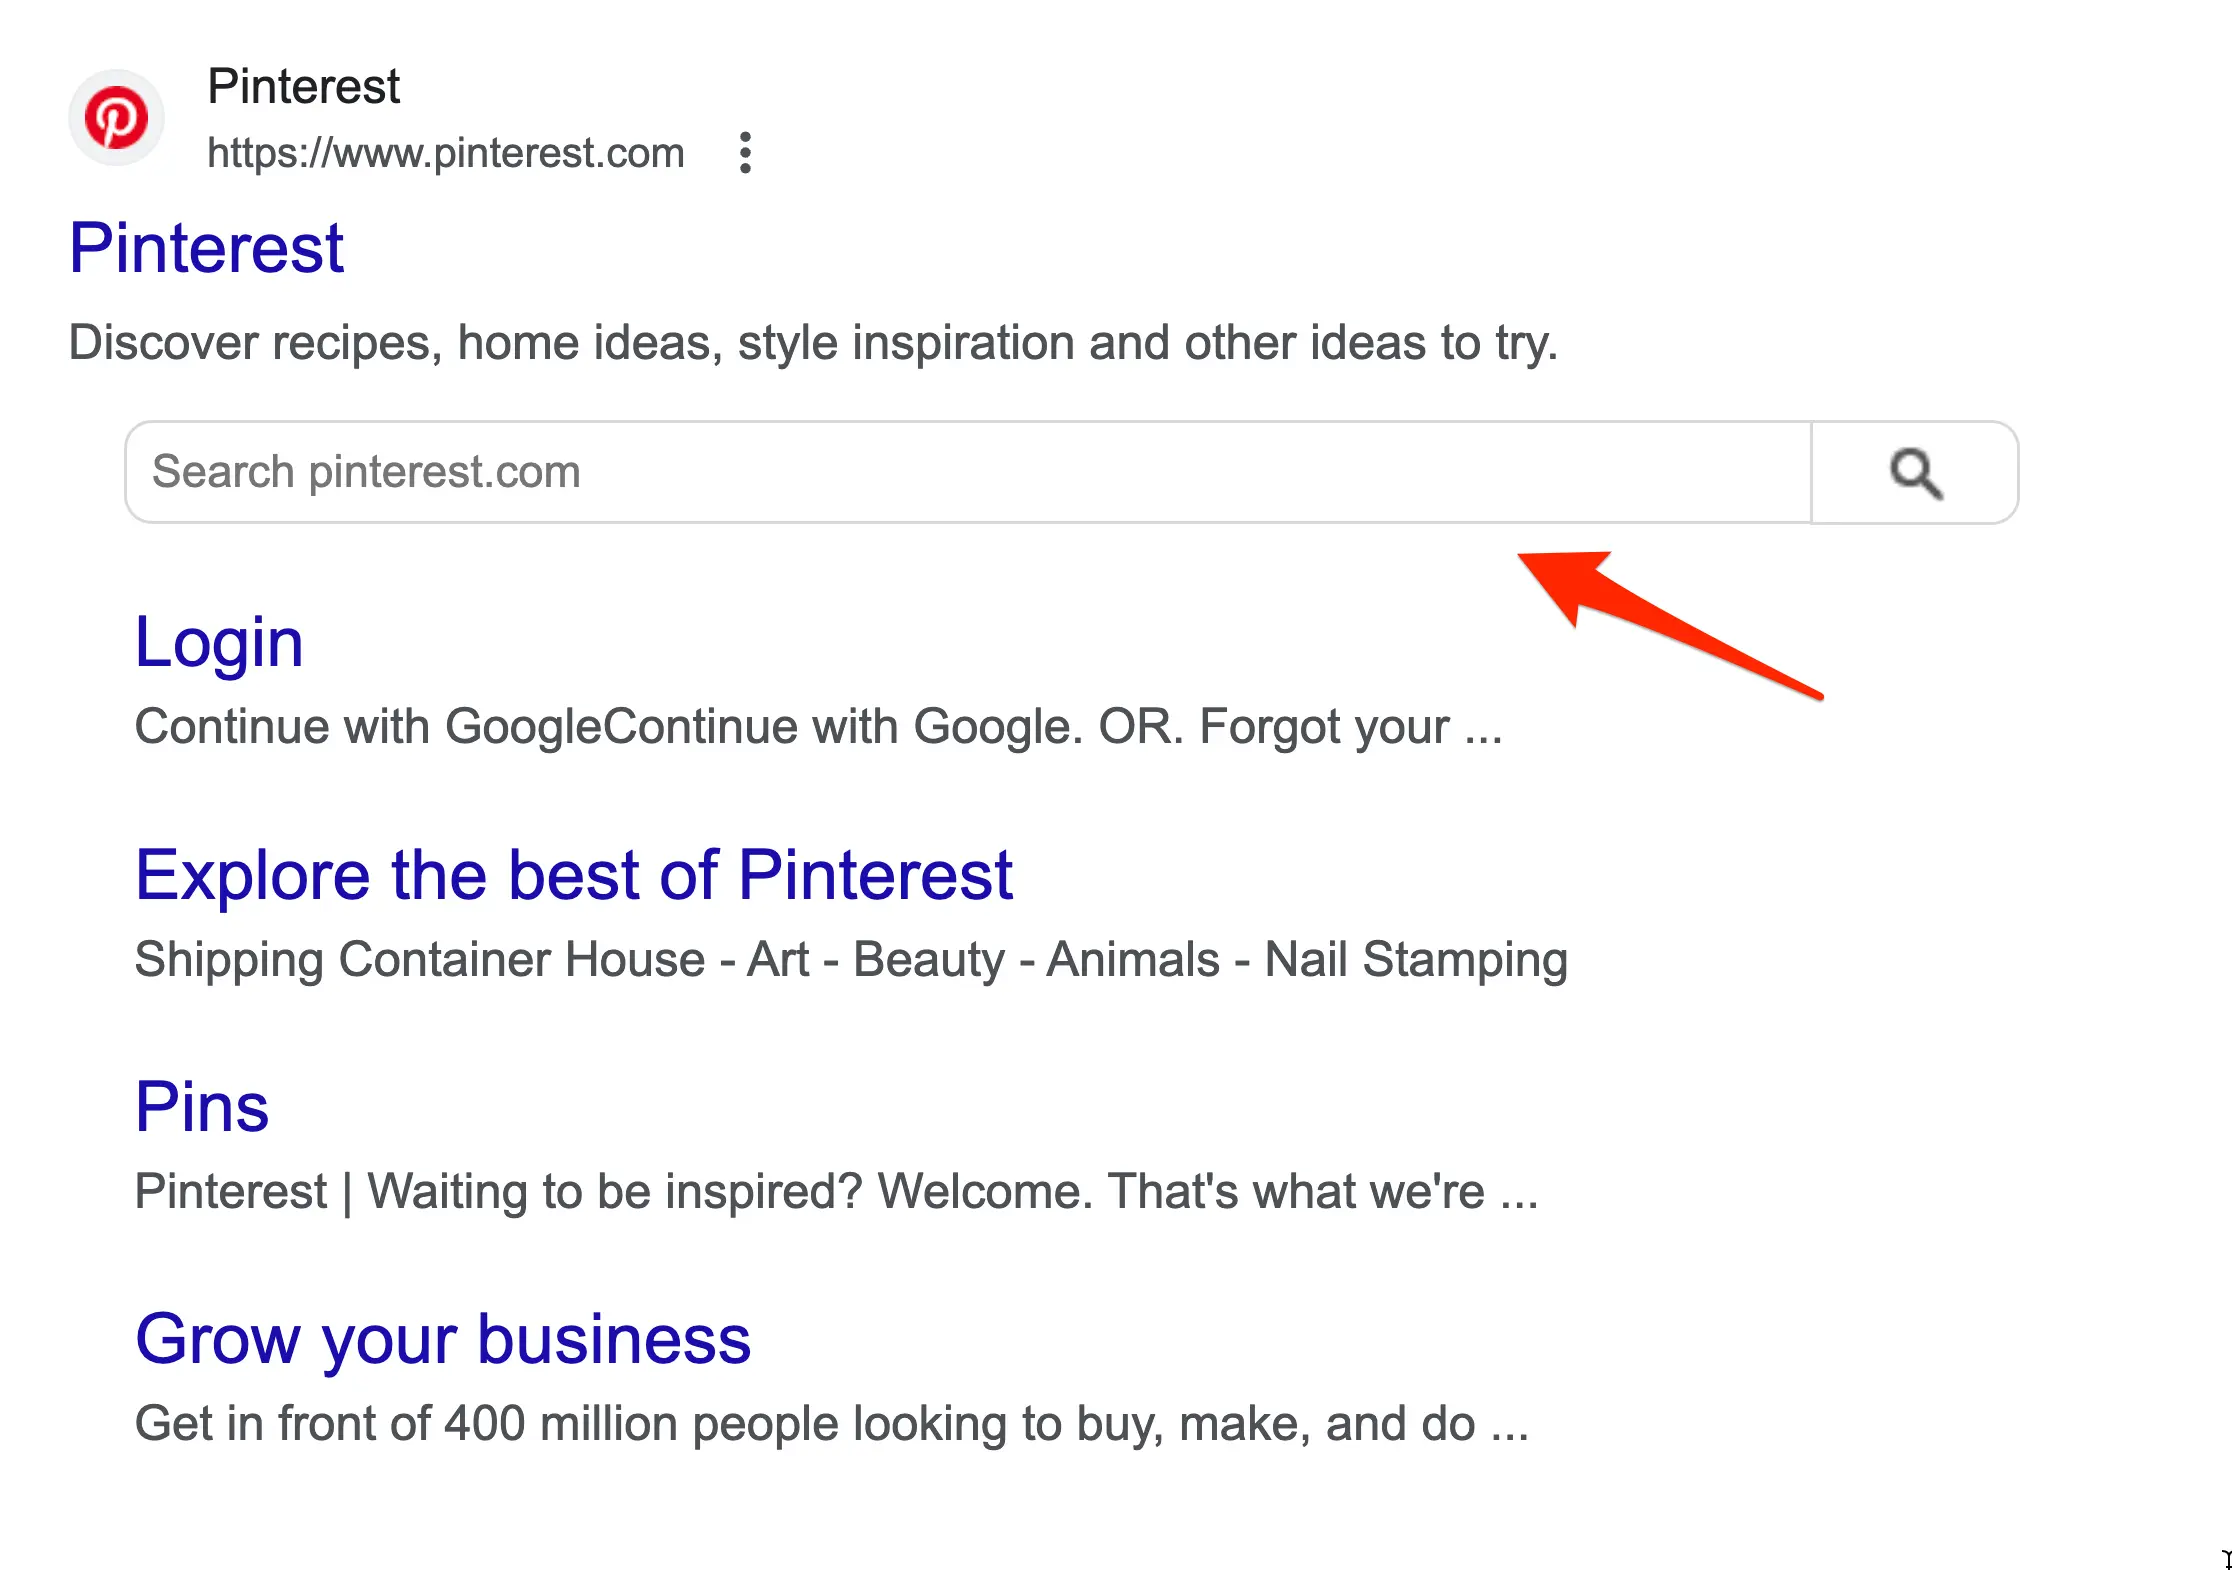The height and width of the screenshot is (1570, 2232).
Task: Click the "Continue with Google" snippet text
Action: tap(816, 727)
